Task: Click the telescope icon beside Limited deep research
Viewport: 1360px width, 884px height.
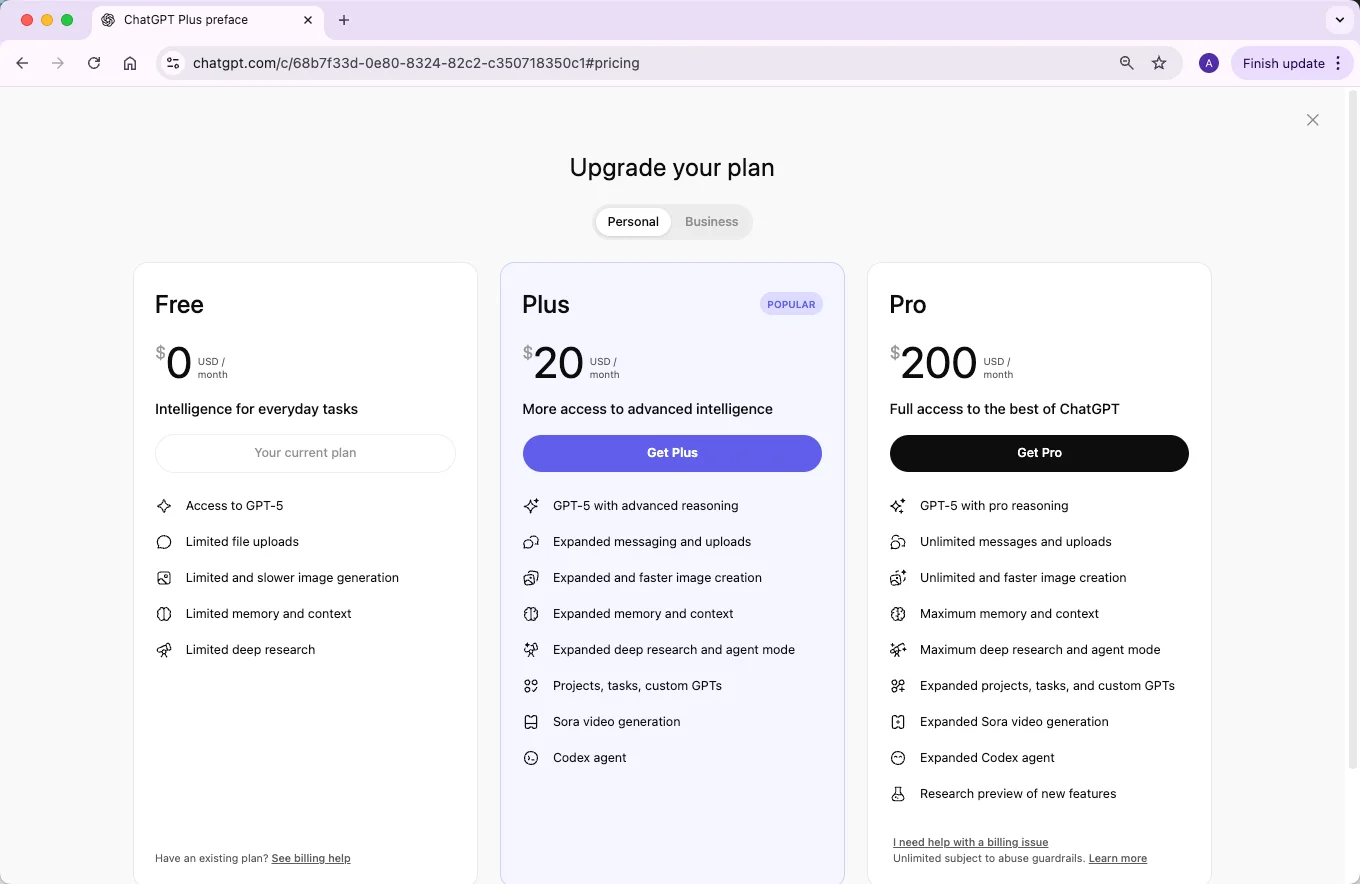Action: click(164, 650)
